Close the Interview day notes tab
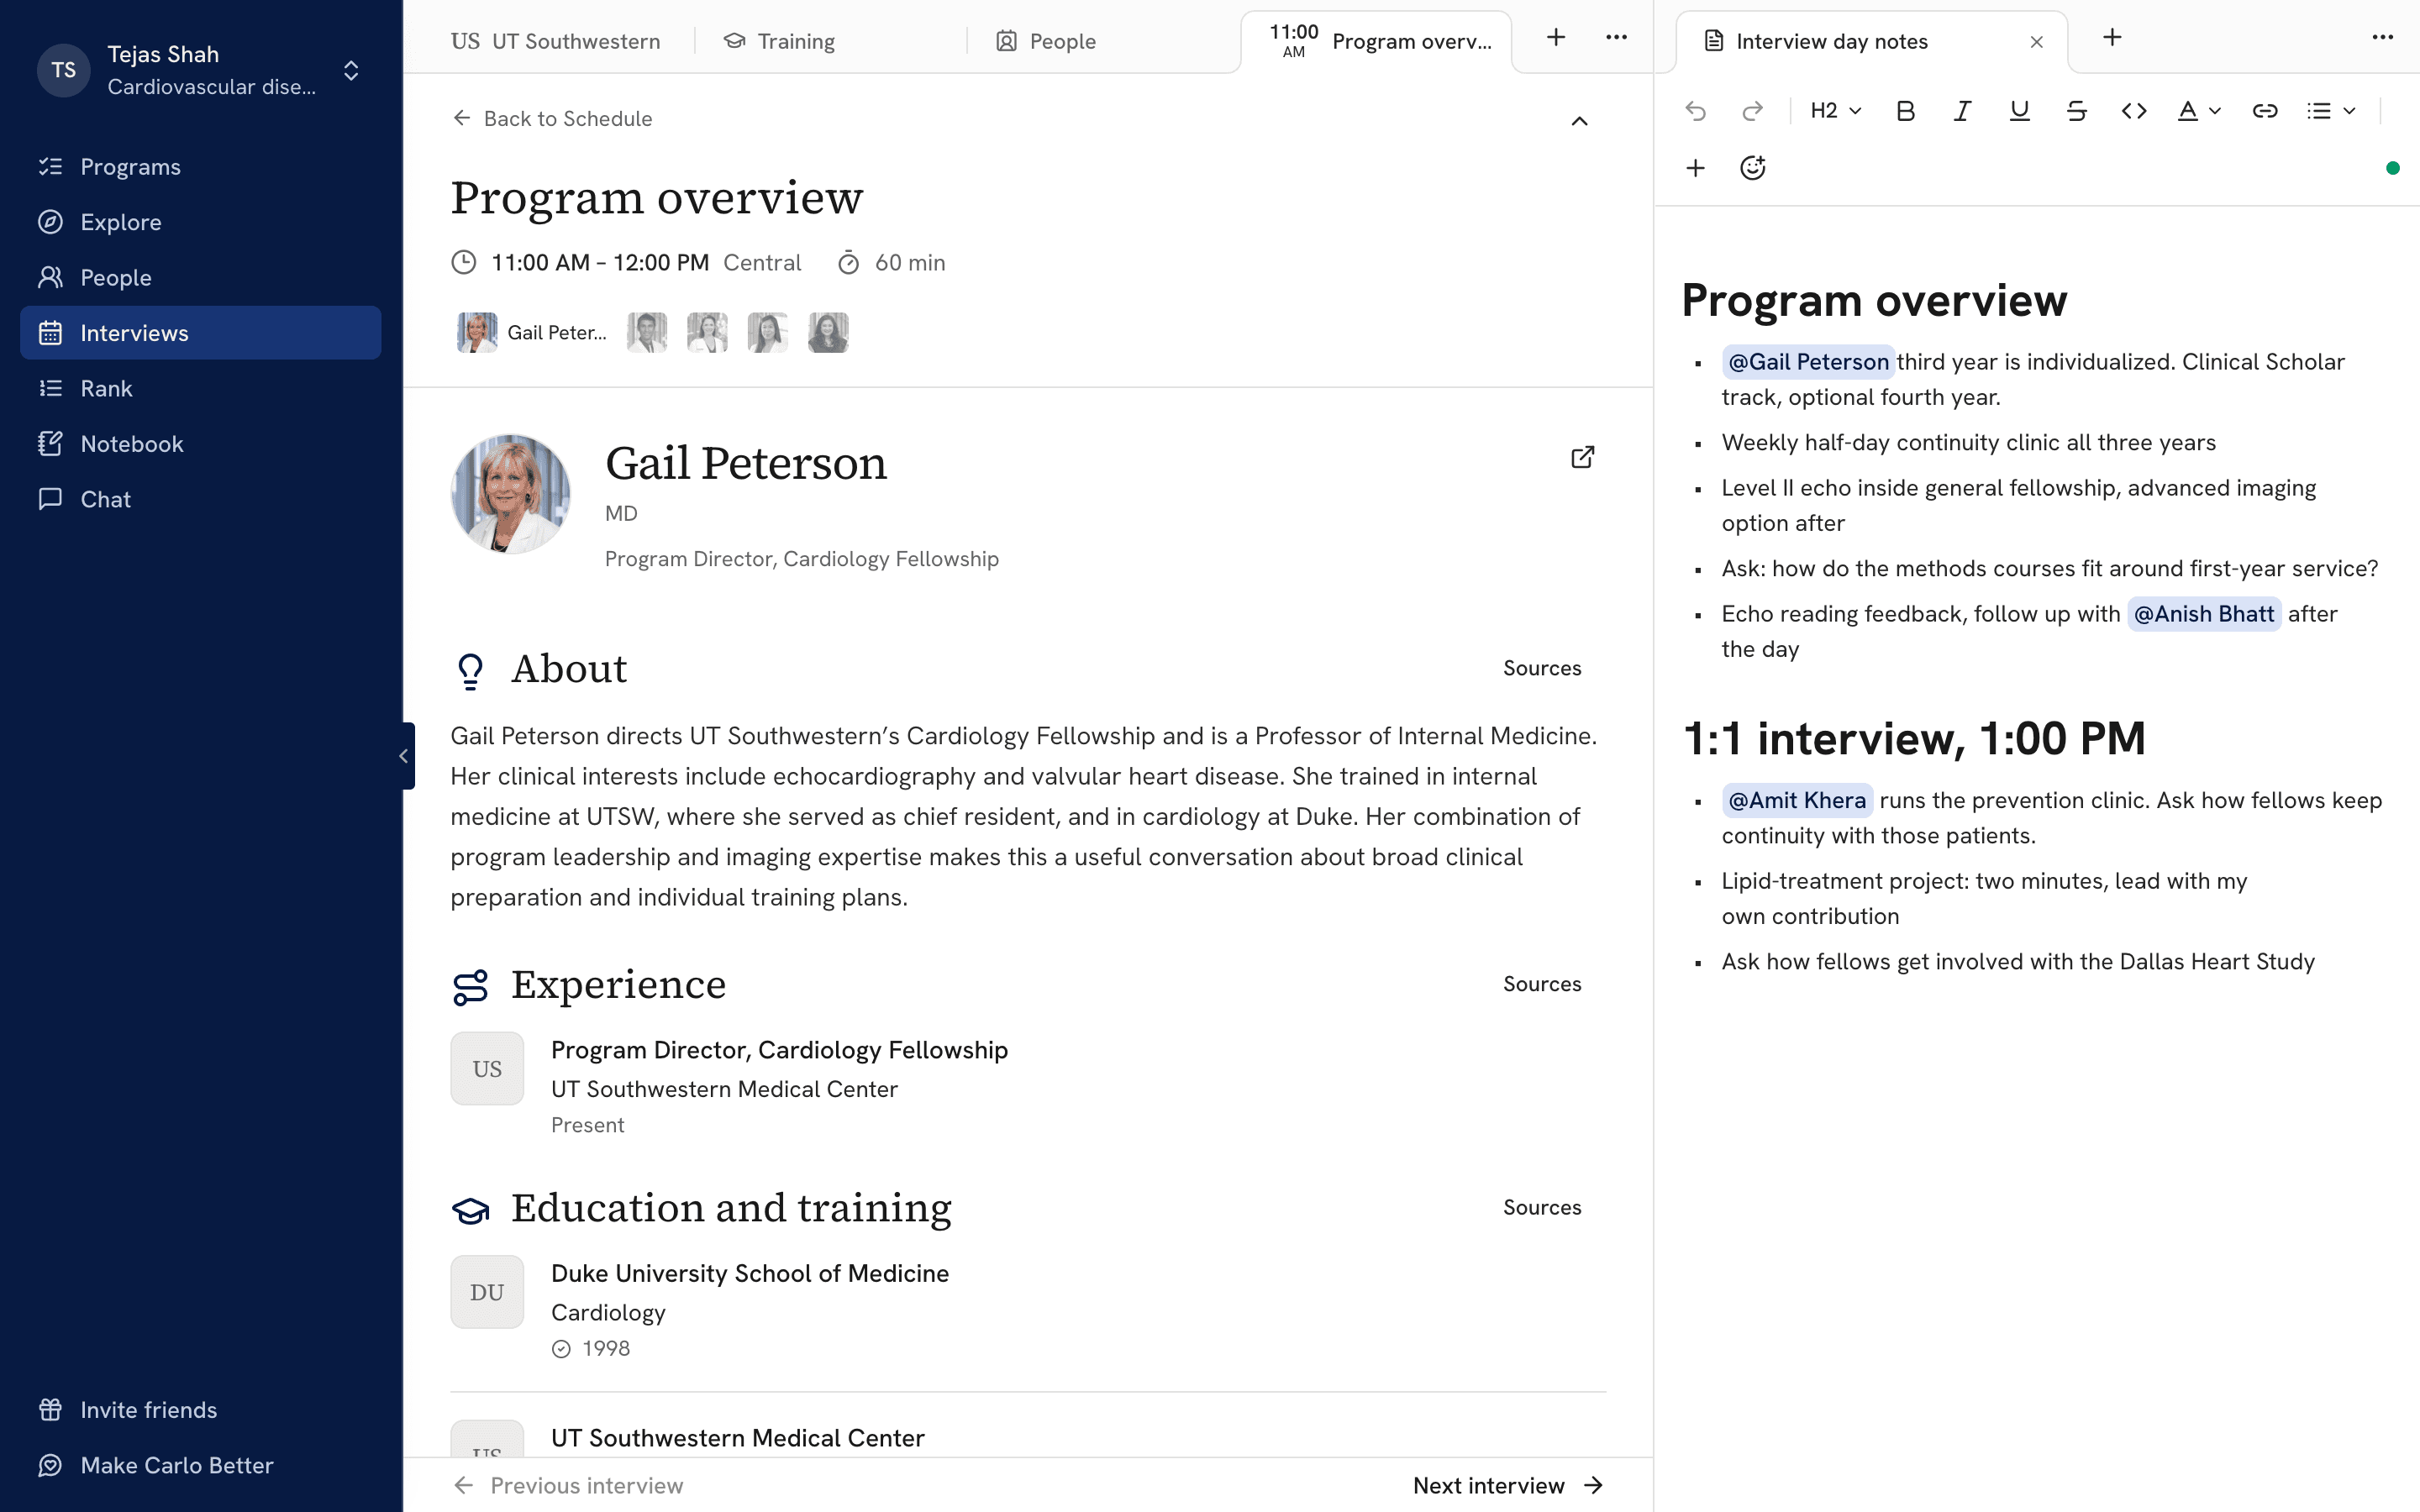The width and height of the screenshot is (2420, 1512). 2036,42
